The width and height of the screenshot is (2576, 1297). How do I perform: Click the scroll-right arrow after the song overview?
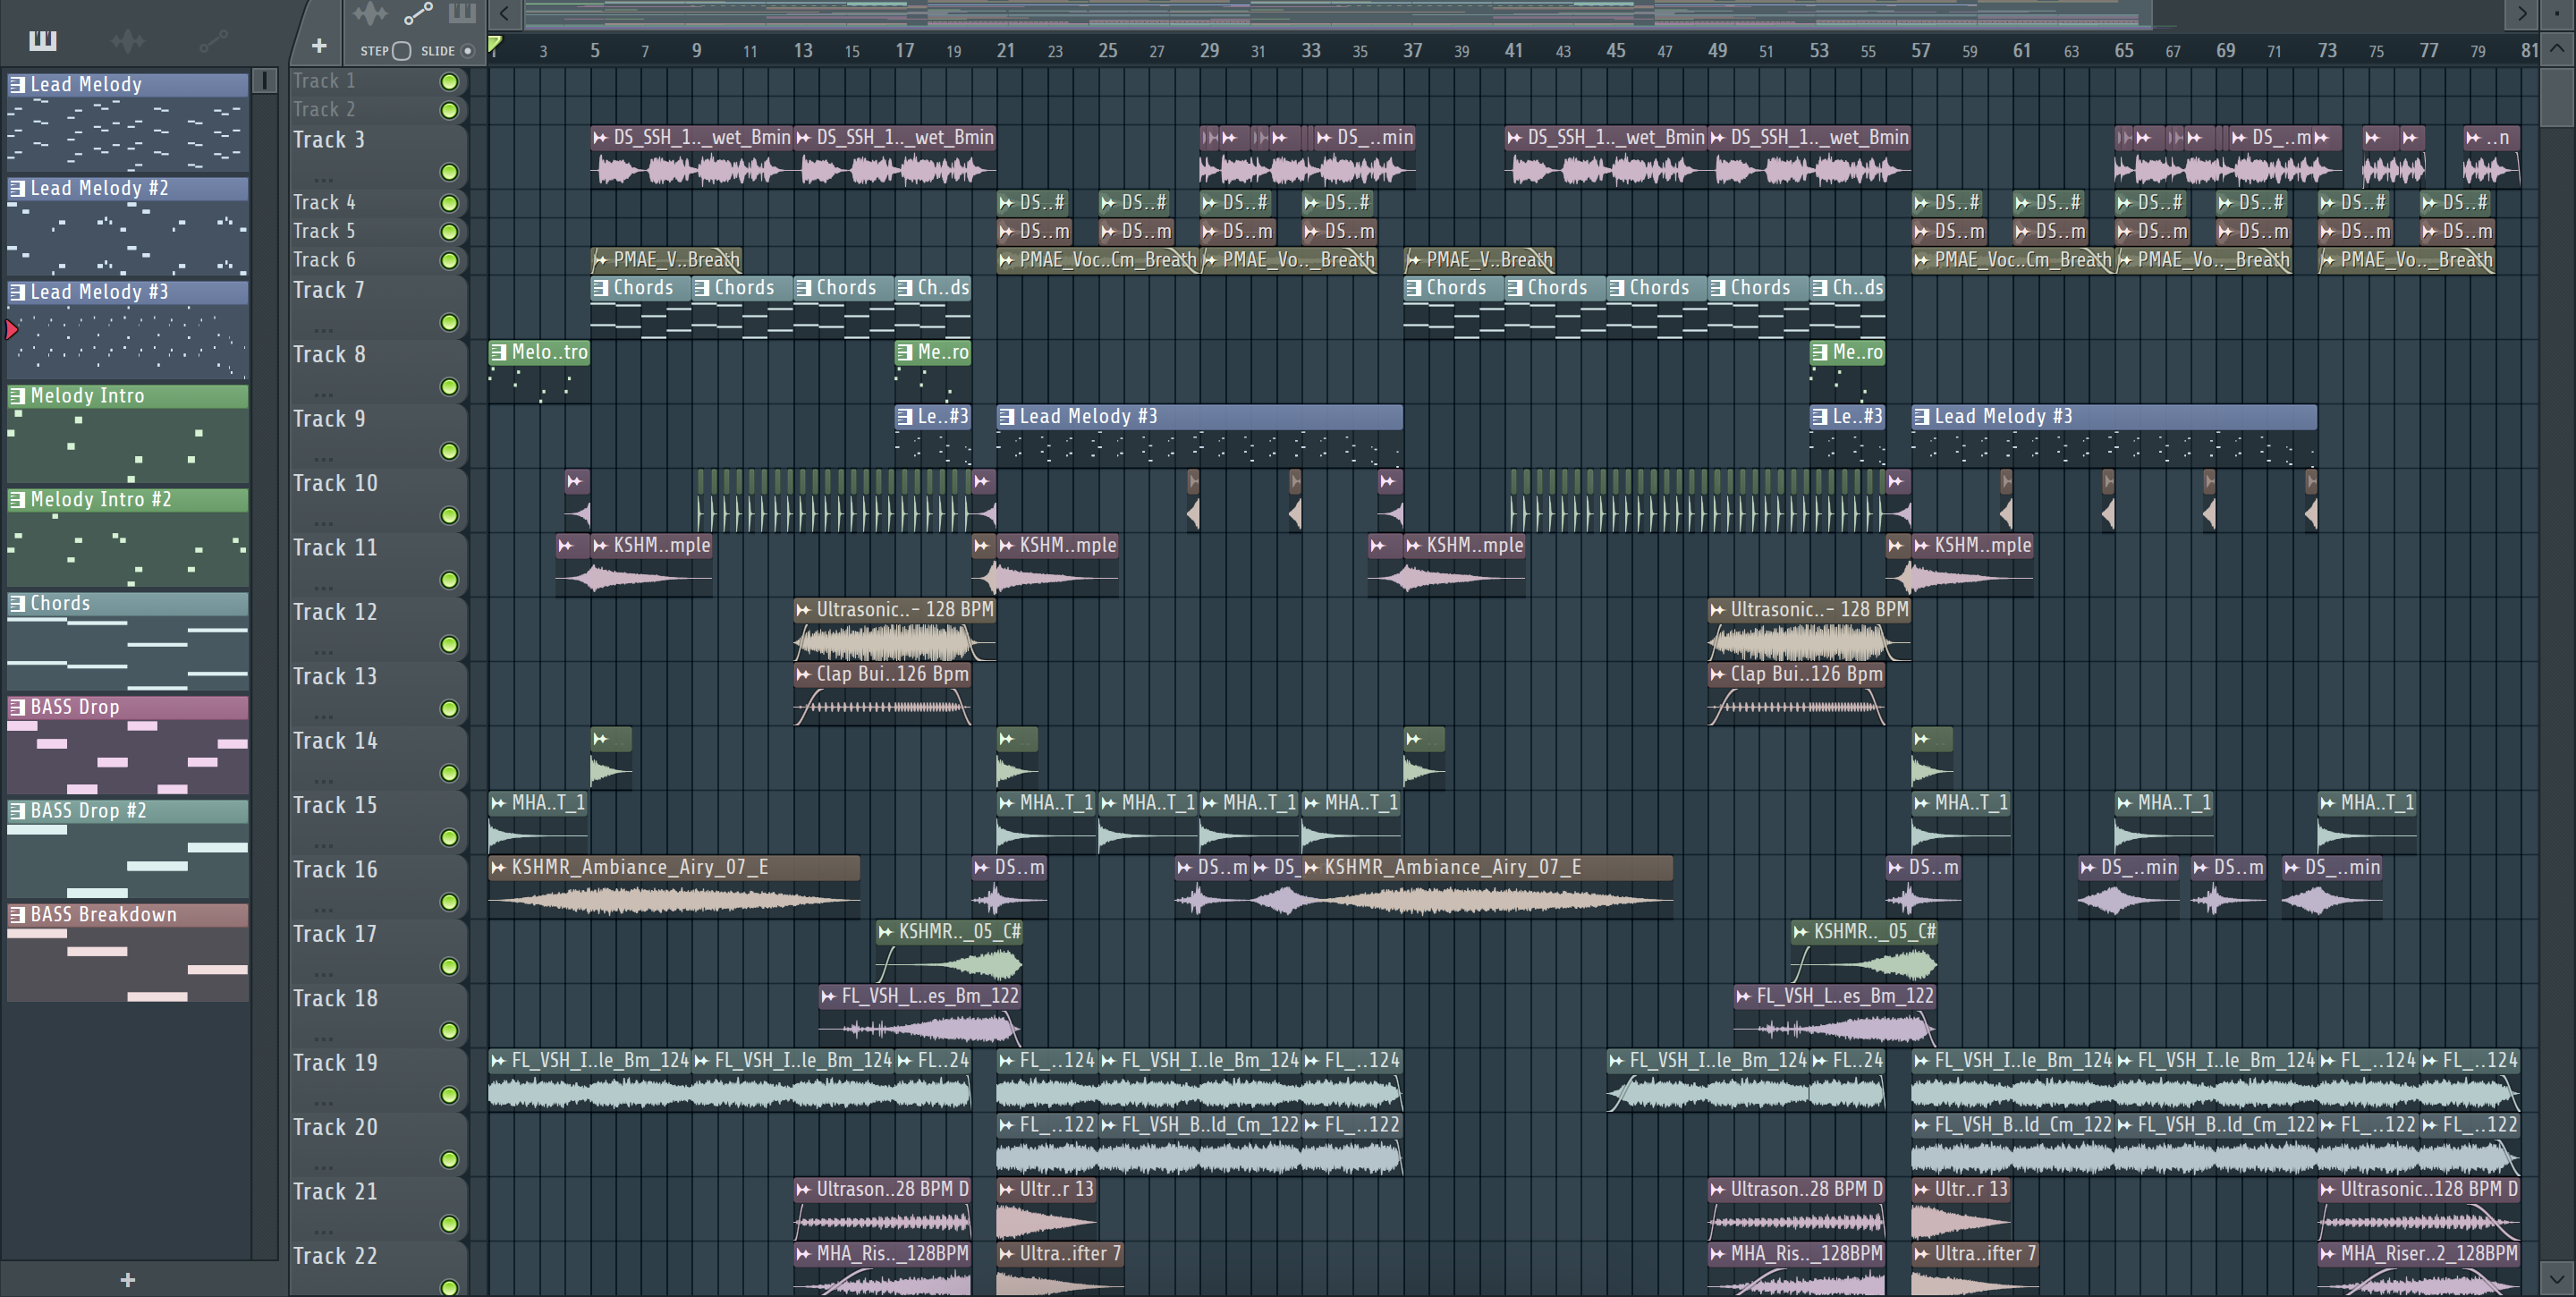[2521, 14]
